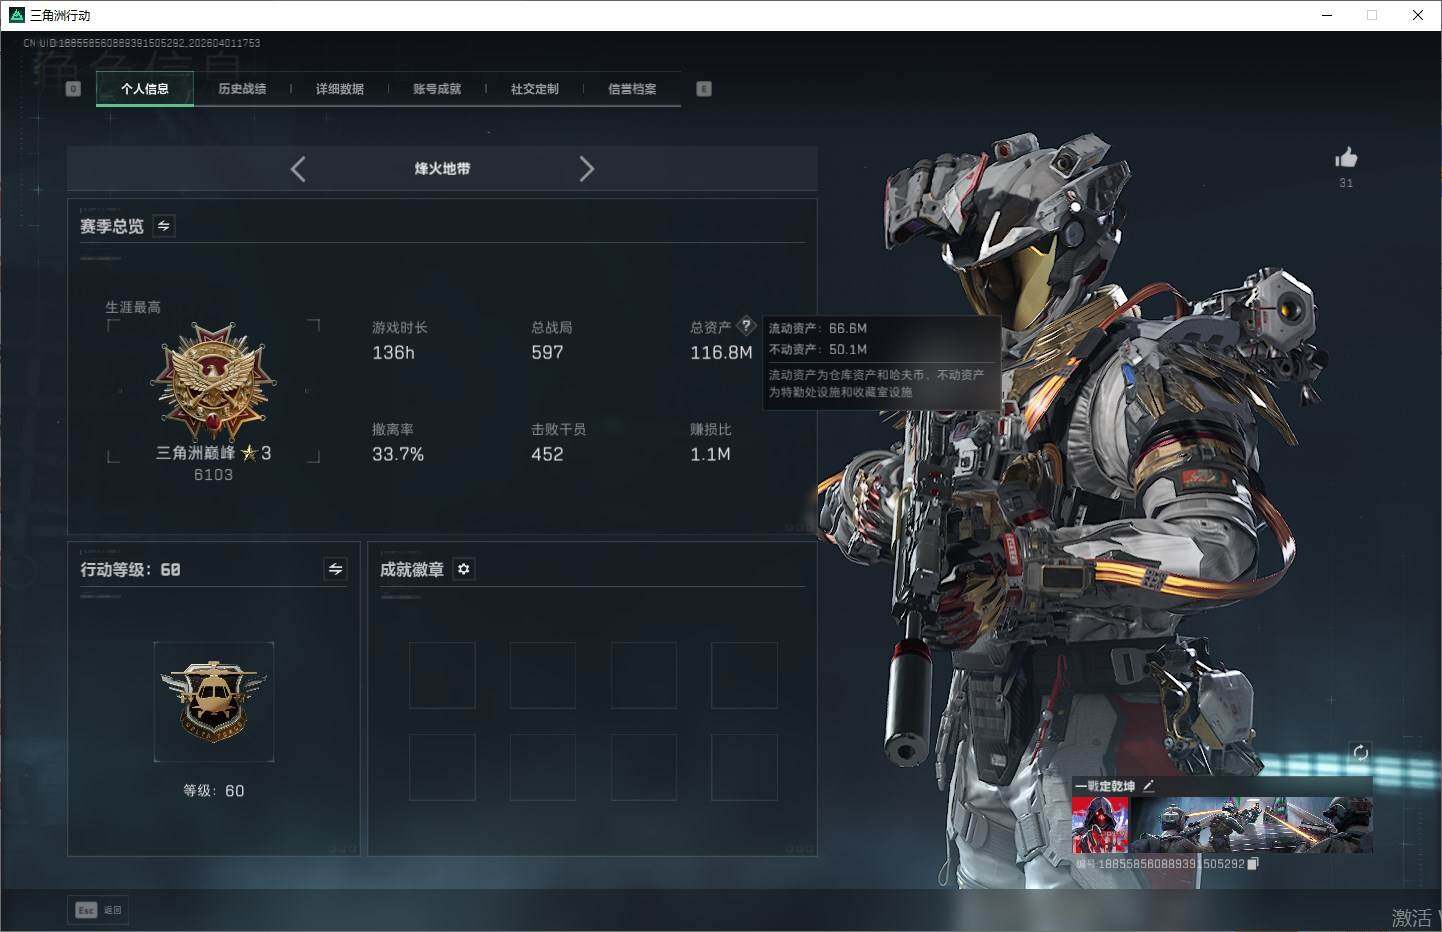Open the 详细数据 tab
The height and width of the screenshot is (932, 1442).
(x=340, y=89)
